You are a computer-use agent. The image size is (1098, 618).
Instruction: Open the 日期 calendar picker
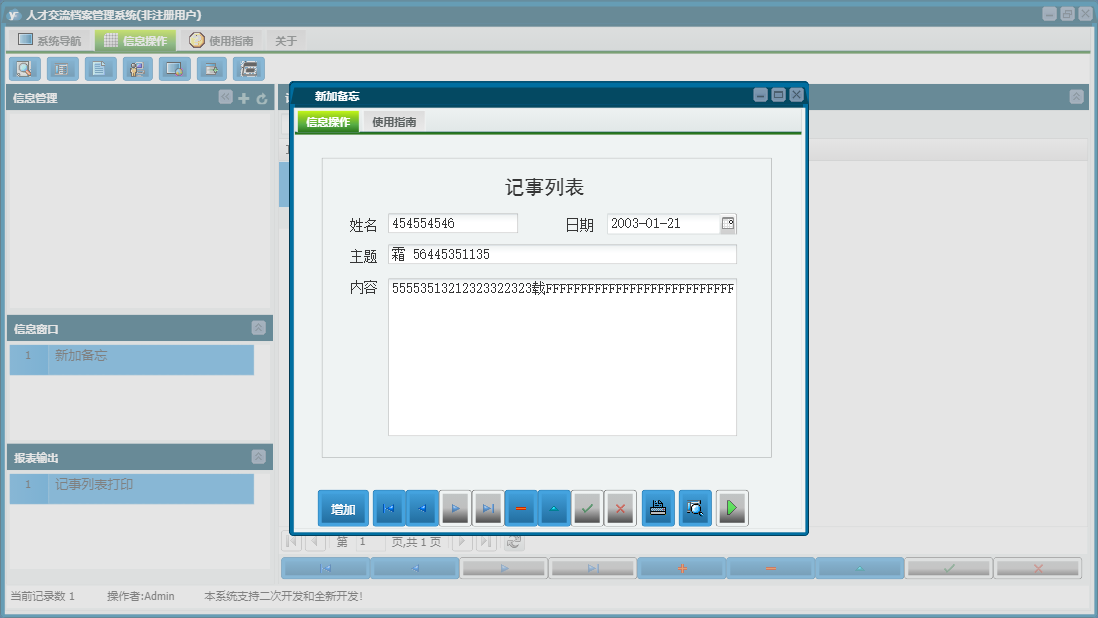[728, 223]
